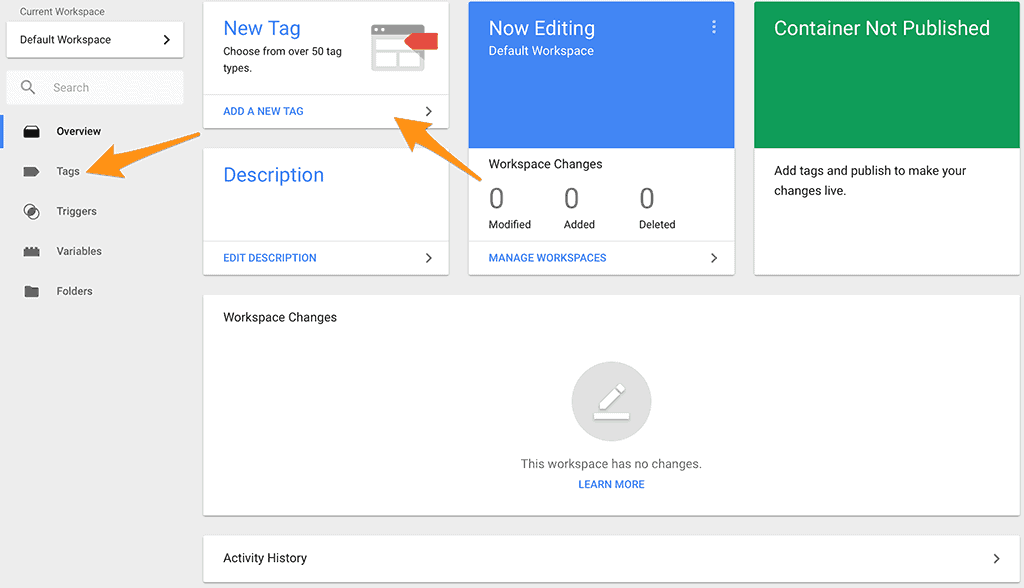Click the EDIT DESCRIPTION link
Image resolution: width=1024 pixels, height=588 pixels.
point(270,258)
